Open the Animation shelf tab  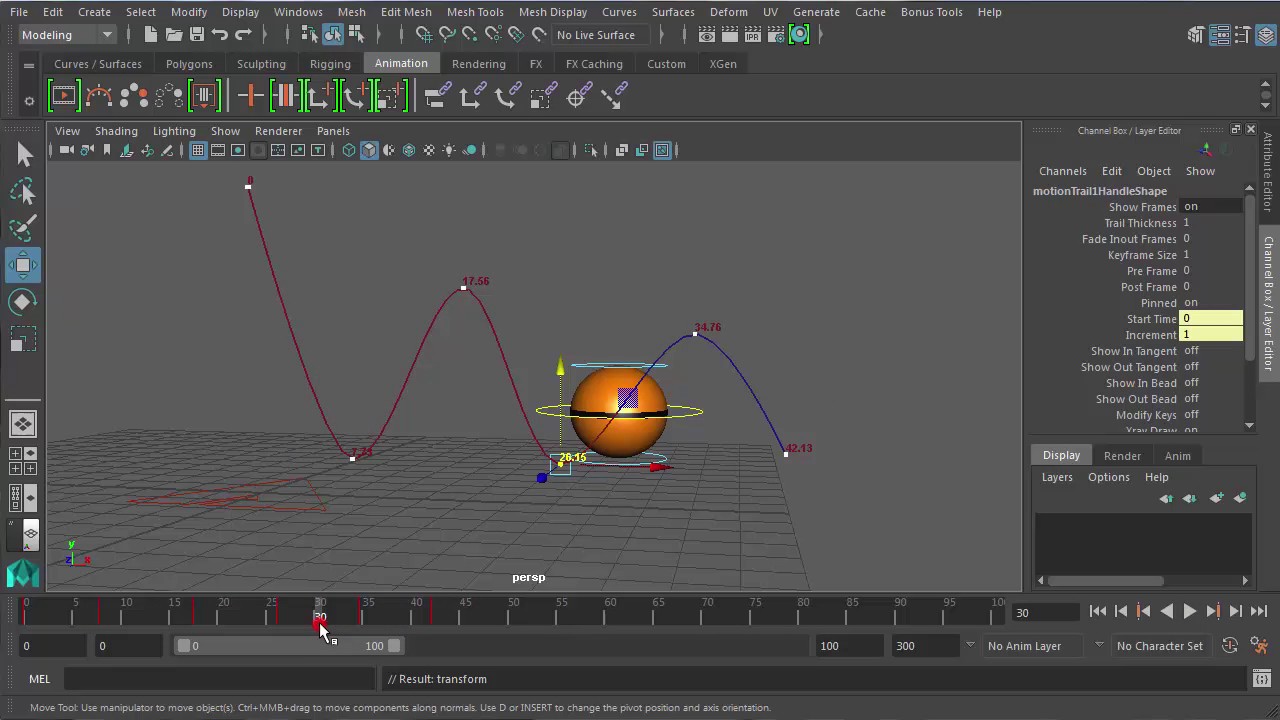tap(401, 63)
